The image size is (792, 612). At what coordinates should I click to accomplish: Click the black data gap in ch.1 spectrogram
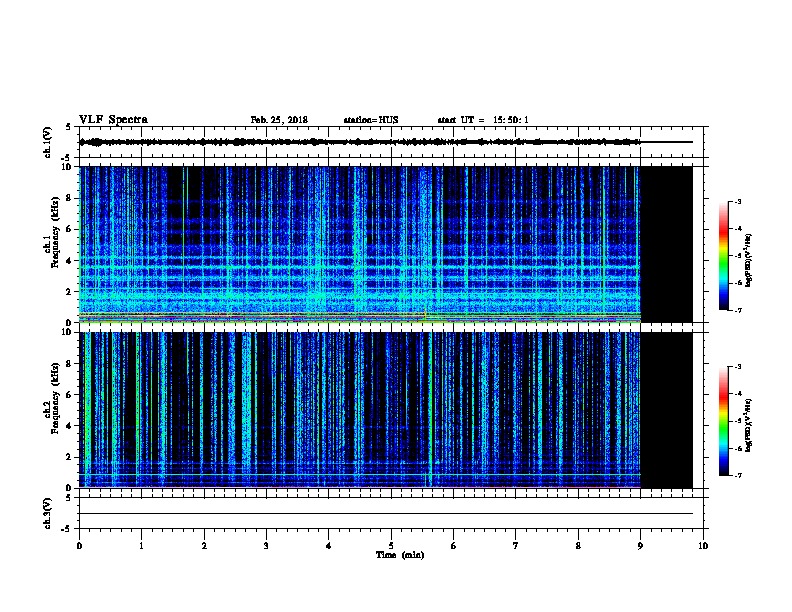(x=667, y=244)
